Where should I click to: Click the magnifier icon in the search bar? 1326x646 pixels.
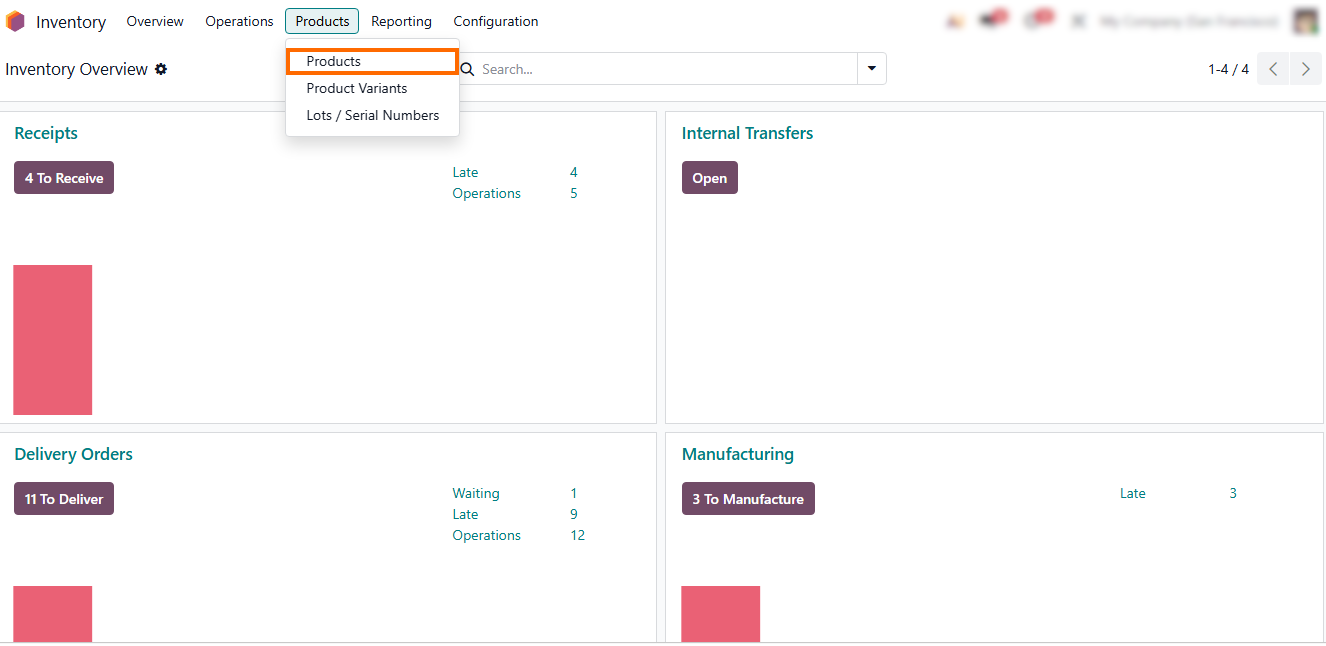coord(467,69)
